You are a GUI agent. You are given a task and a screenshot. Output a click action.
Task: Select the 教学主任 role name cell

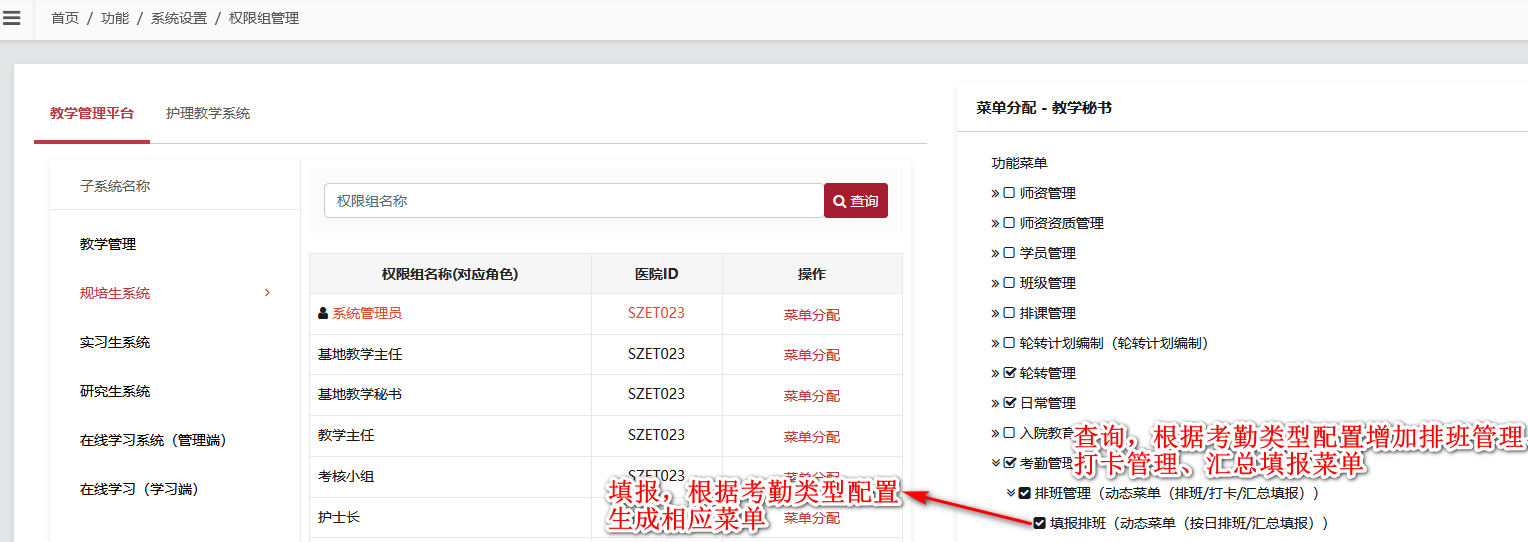coord(450,436)
